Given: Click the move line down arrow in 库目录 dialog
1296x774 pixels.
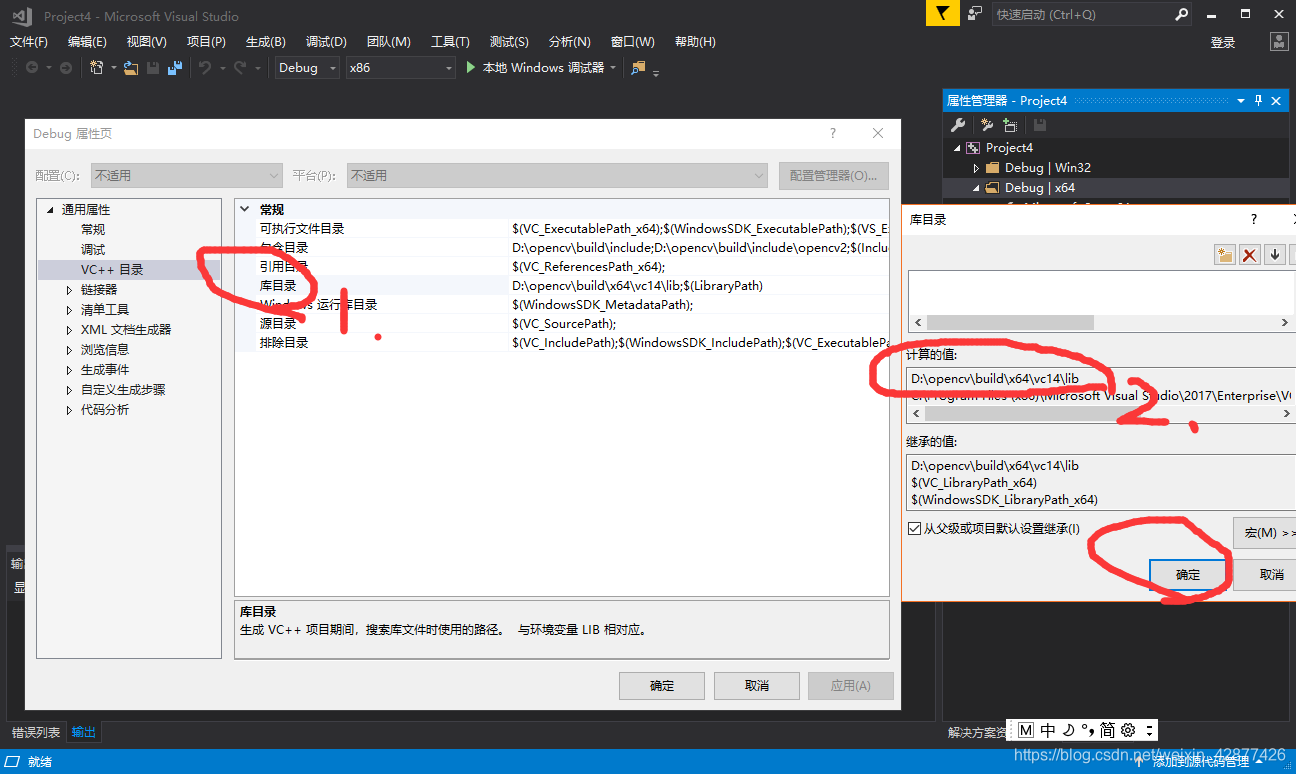Looking at the screenshot, I should 1275,255.
